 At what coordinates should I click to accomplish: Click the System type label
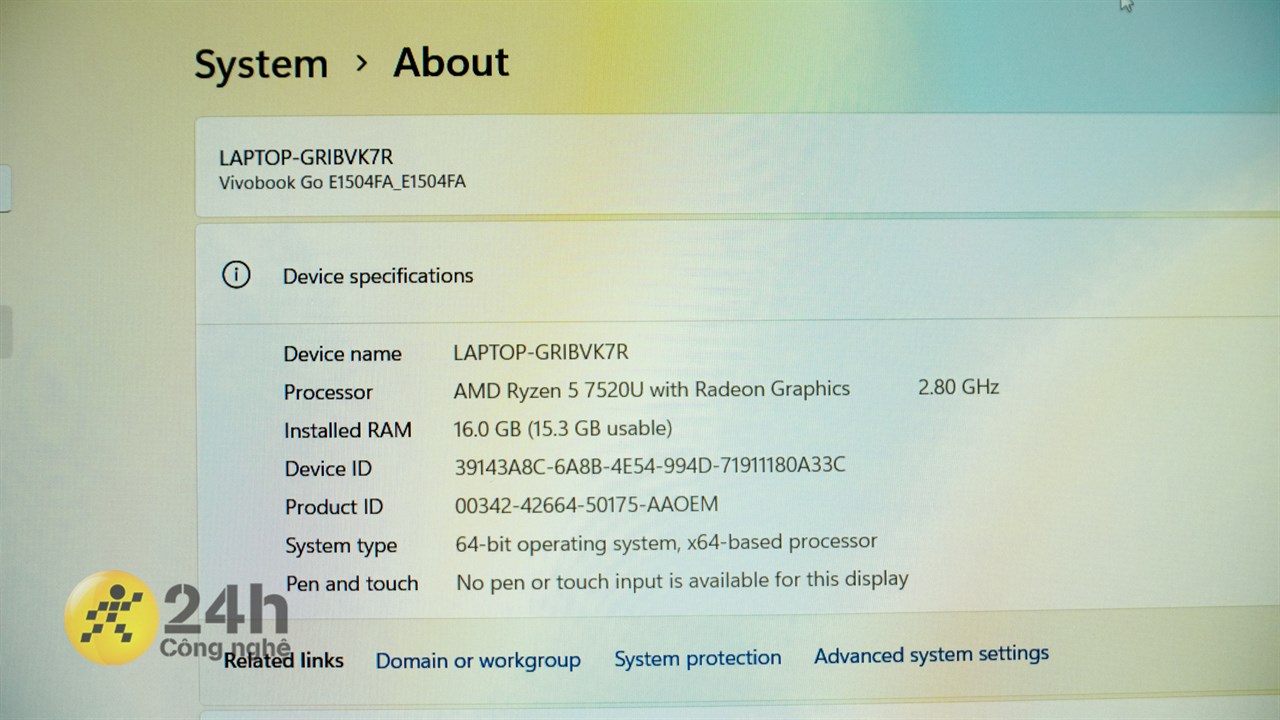click(x=341, y=546)
